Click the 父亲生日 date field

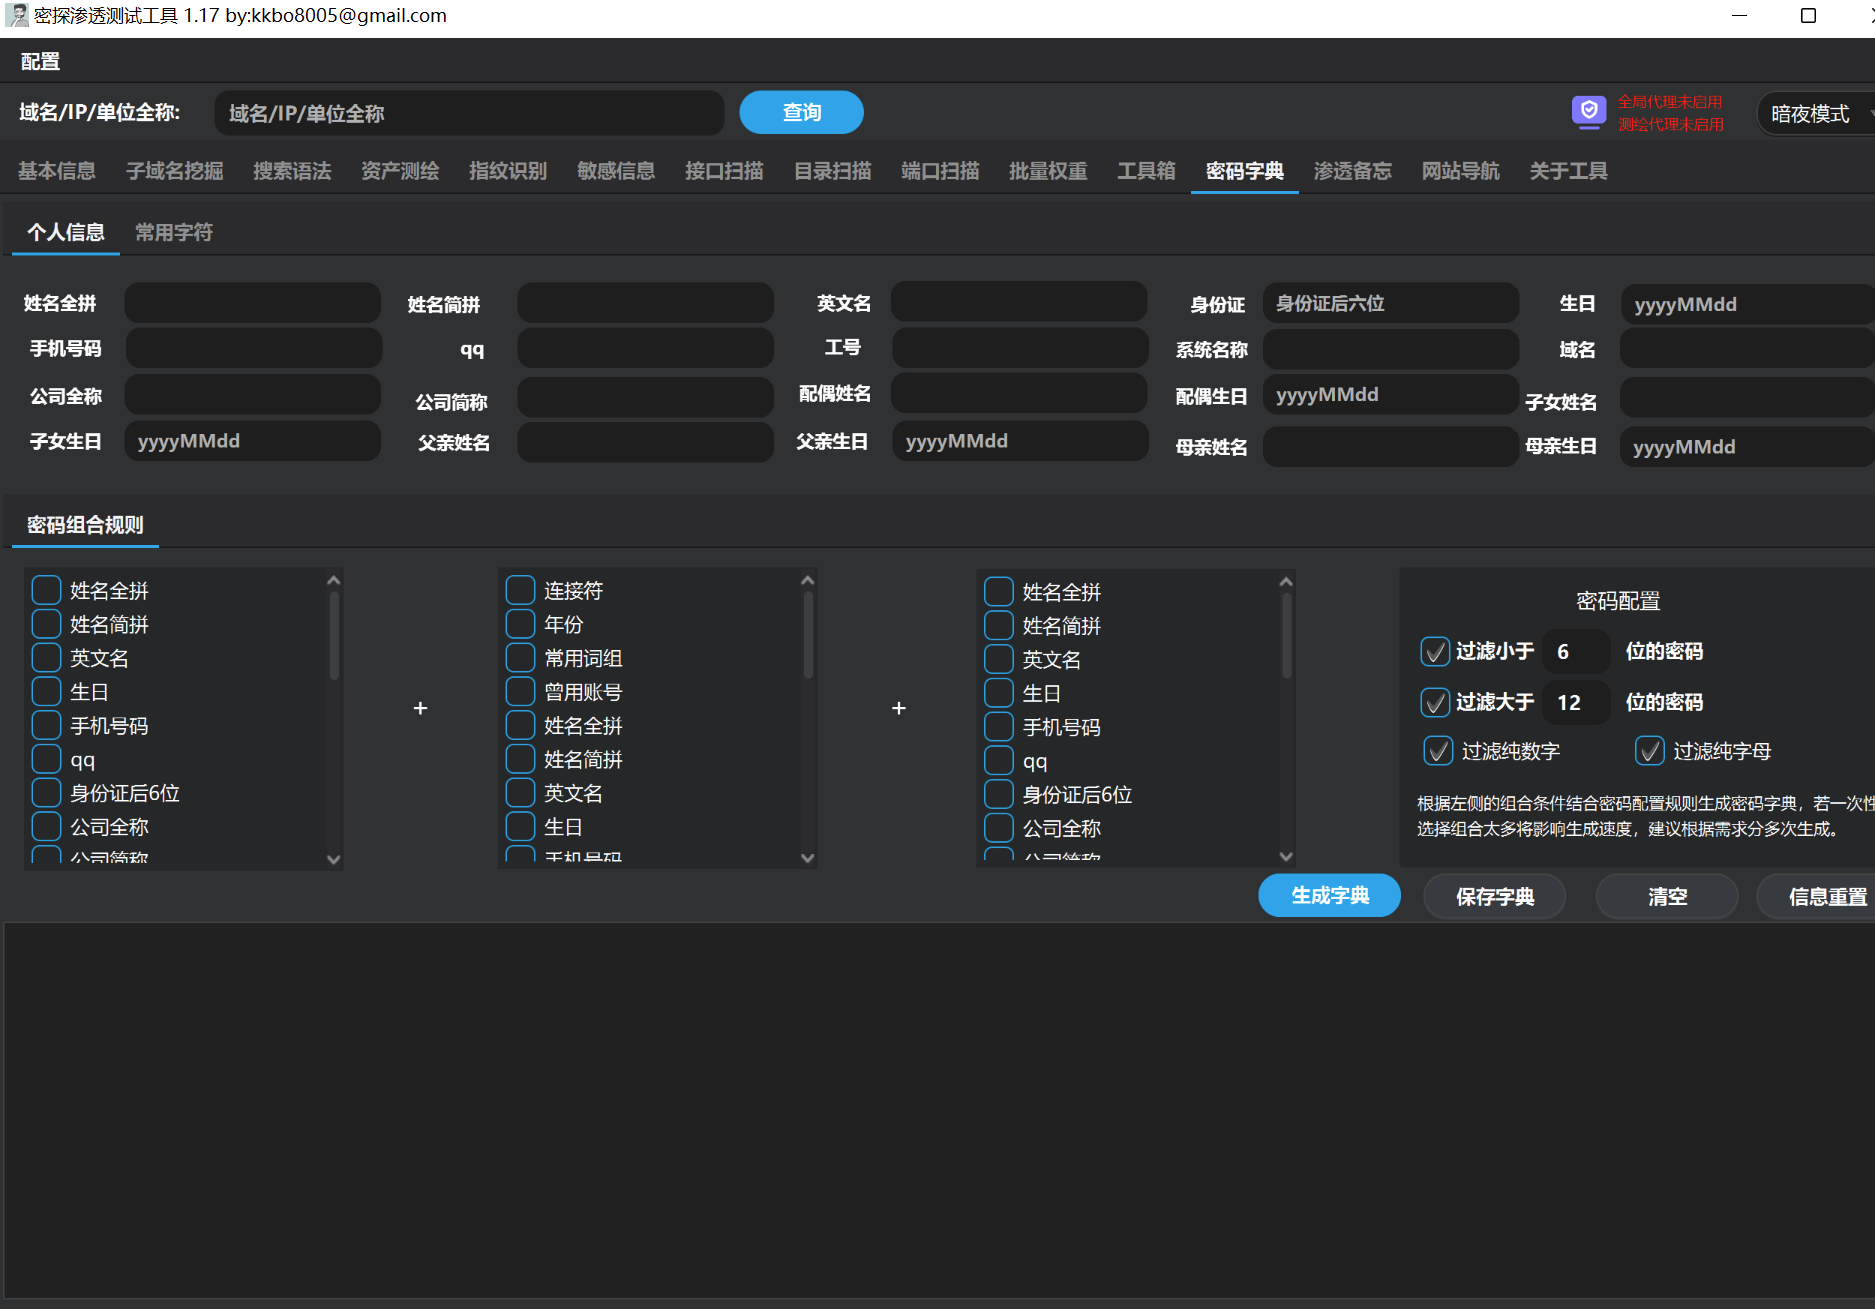coord(1019,441)
